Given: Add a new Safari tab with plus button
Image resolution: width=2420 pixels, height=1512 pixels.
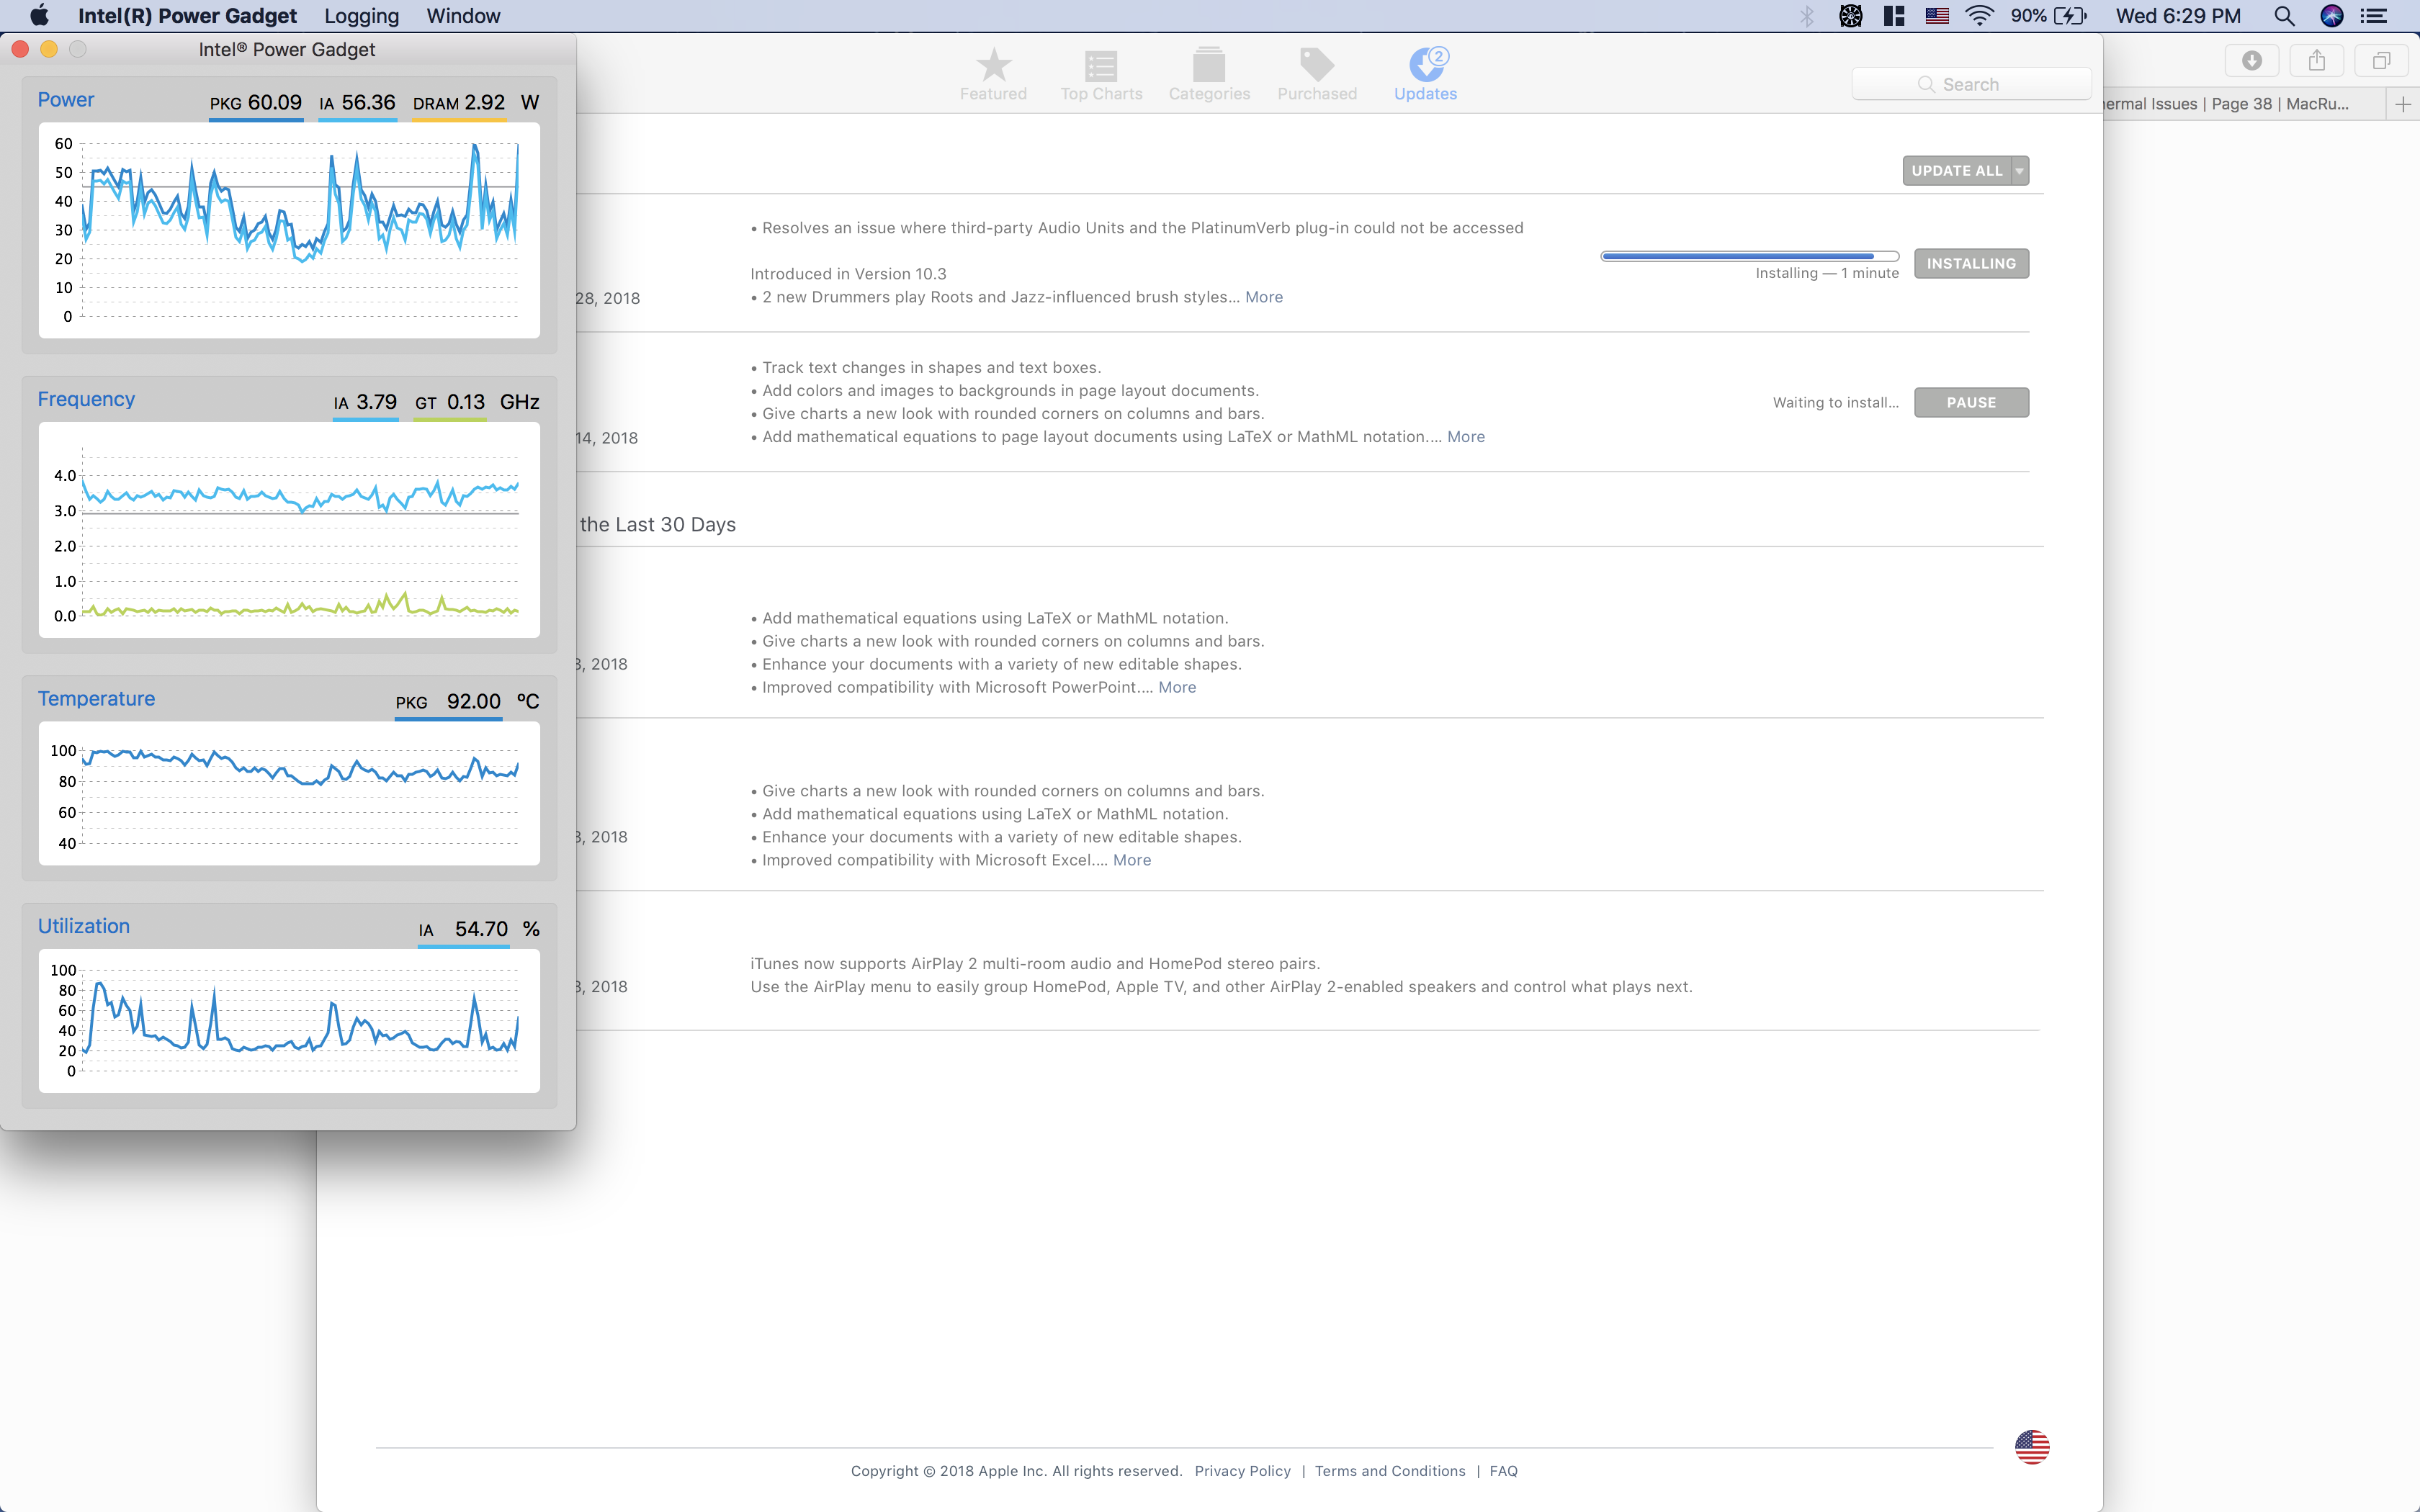Looking at the screenshot, I should [x=2403, y=104].
